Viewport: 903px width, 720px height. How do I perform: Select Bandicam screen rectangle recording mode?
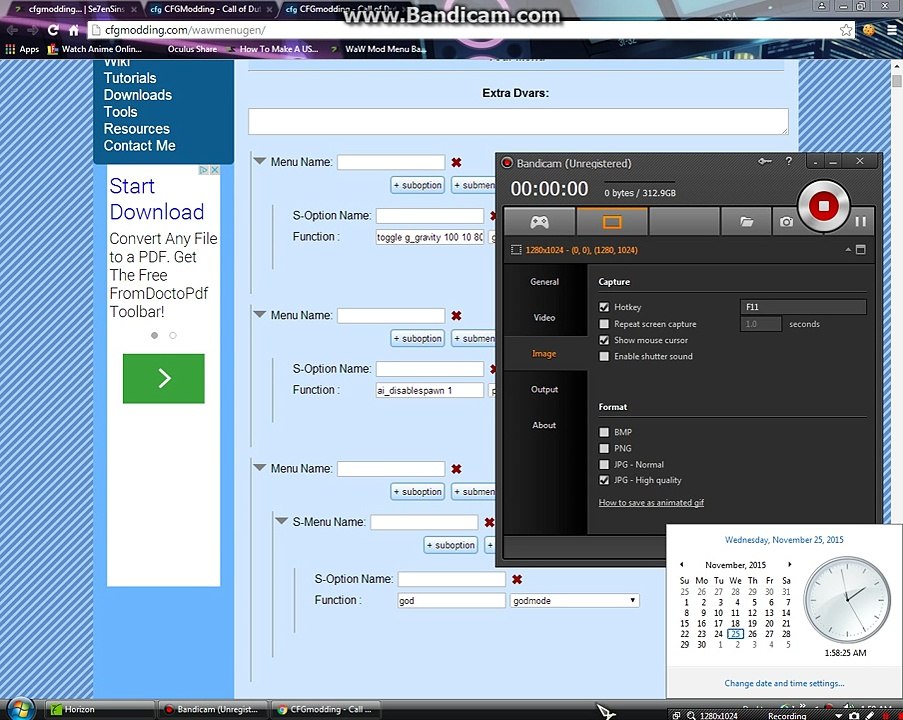[x=612, y=222]
